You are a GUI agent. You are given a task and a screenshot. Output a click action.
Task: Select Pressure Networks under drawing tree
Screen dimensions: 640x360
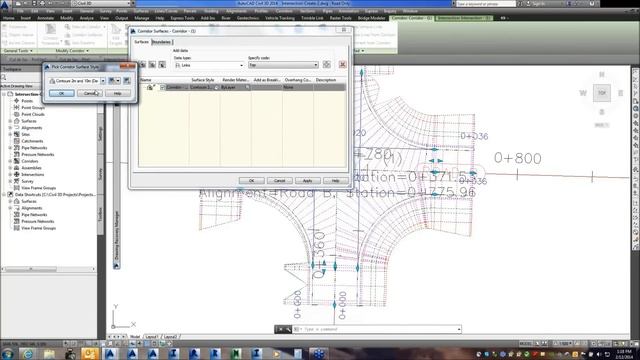[x=38, y=155]
